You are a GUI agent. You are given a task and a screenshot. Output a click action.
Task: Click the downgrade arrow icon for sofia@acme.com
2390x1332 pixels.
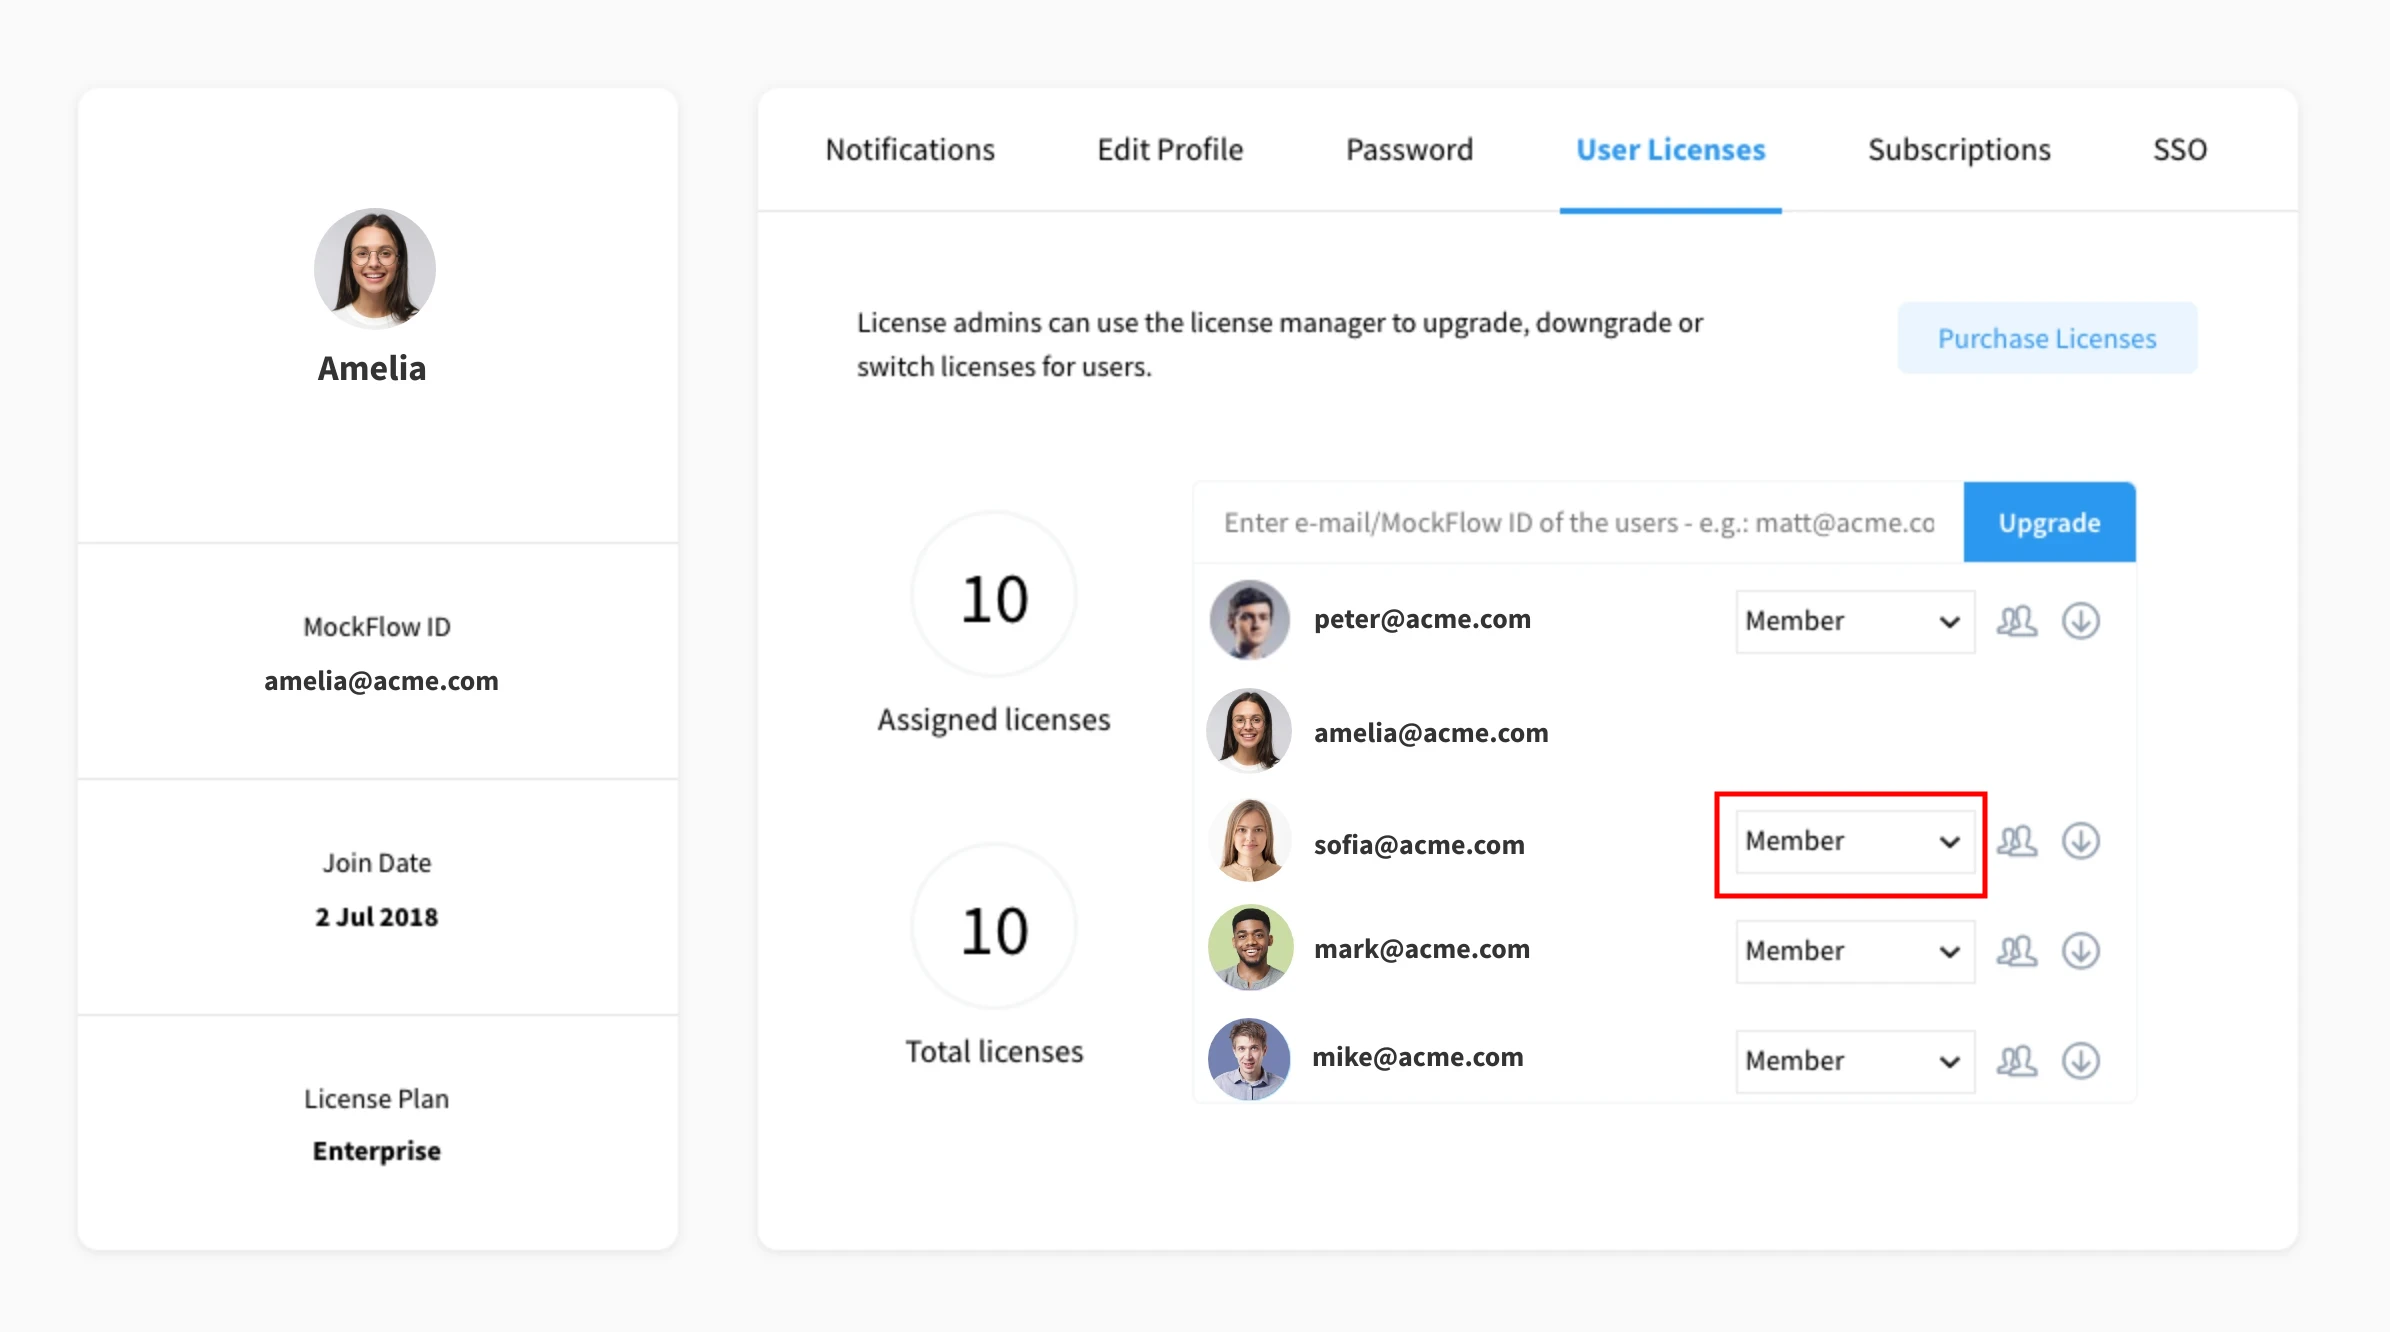coord(2080,841)
